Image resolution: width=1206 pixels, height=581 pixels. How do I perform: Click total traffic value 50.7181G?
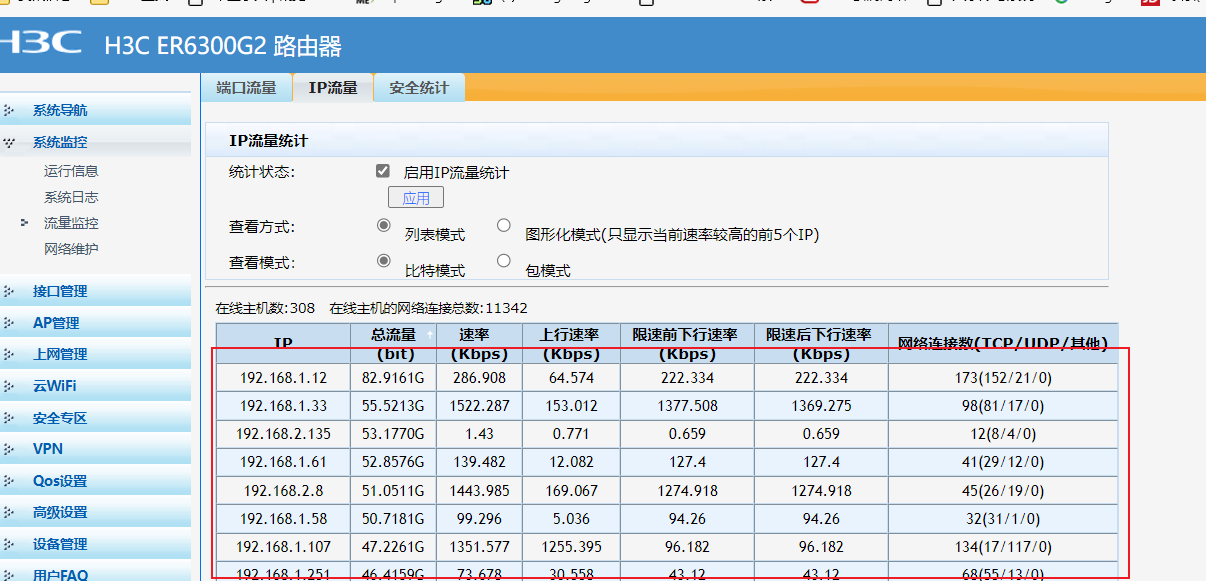[393, 519]
